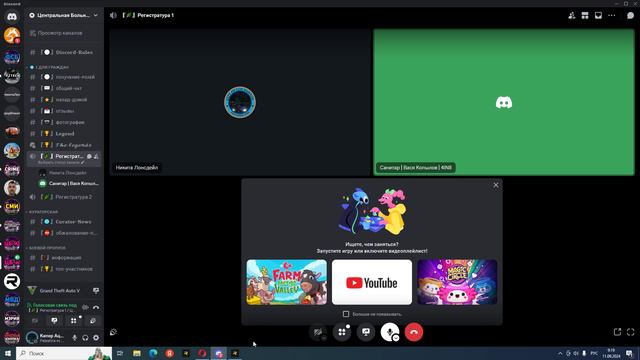Show chat bubble icon in call header

coord(631,16)
